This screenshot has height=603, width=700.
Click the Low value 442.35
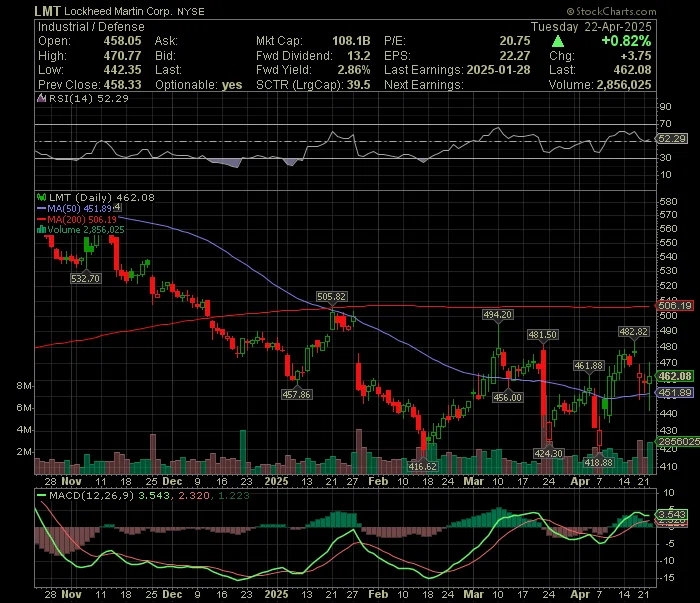[x=122, y=70]
